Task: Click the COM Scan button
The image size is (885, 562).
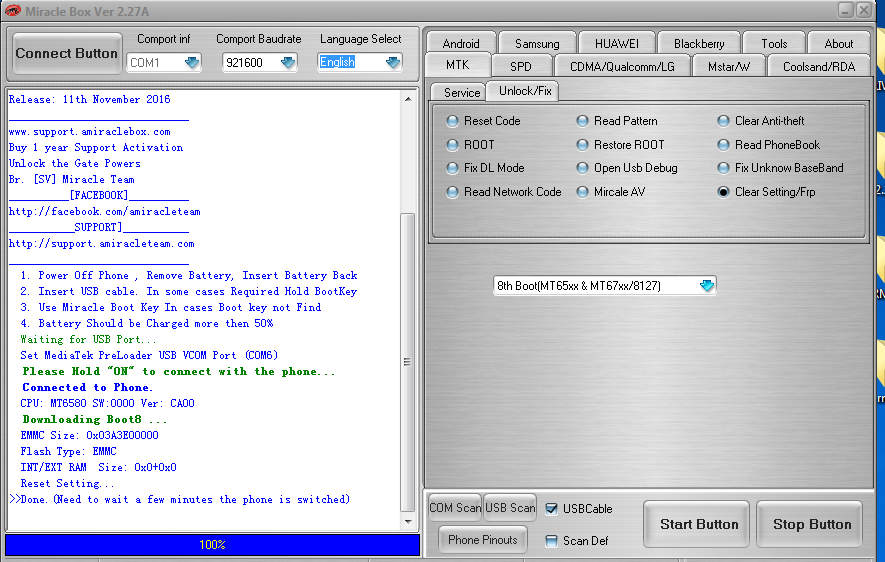Action: [x=455, y=507]
